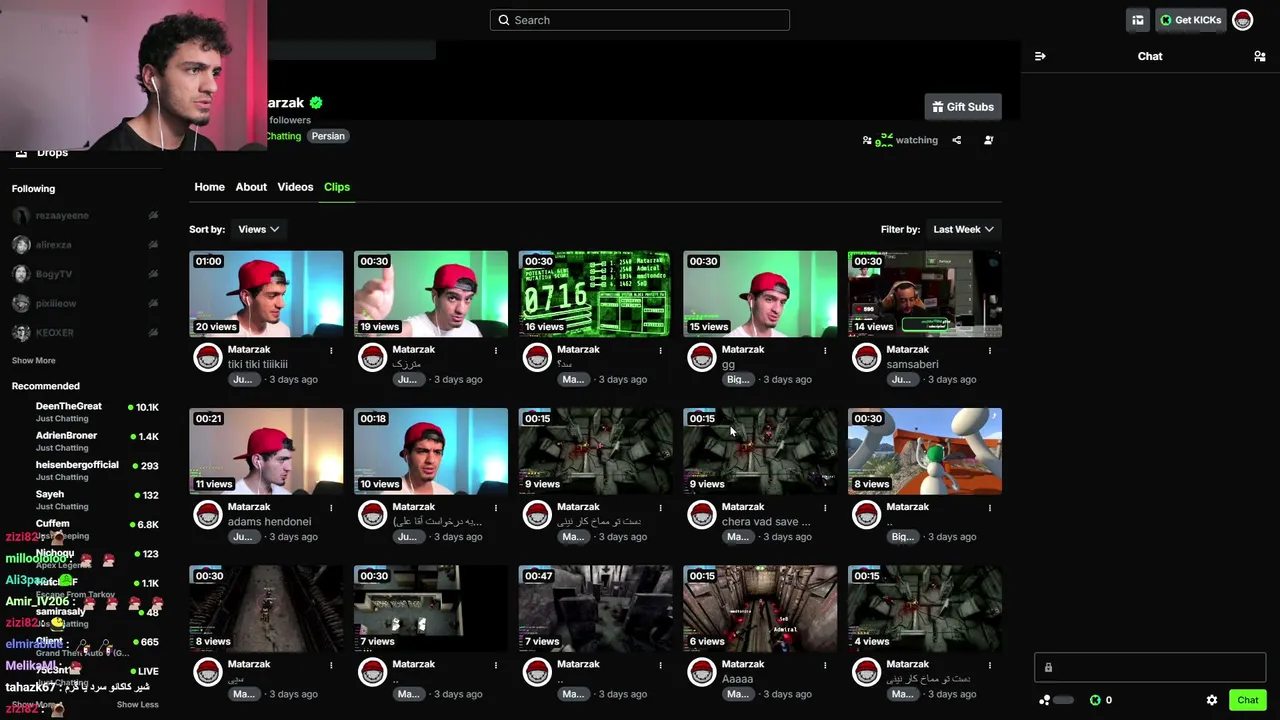Click the channel points progress pill

click(1063, 700)
